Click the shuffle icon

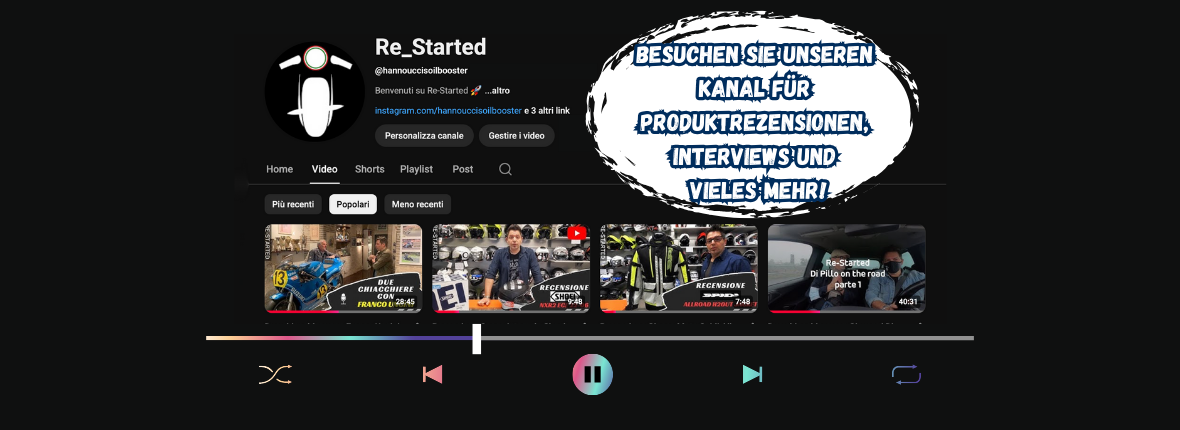pos(275,375)
